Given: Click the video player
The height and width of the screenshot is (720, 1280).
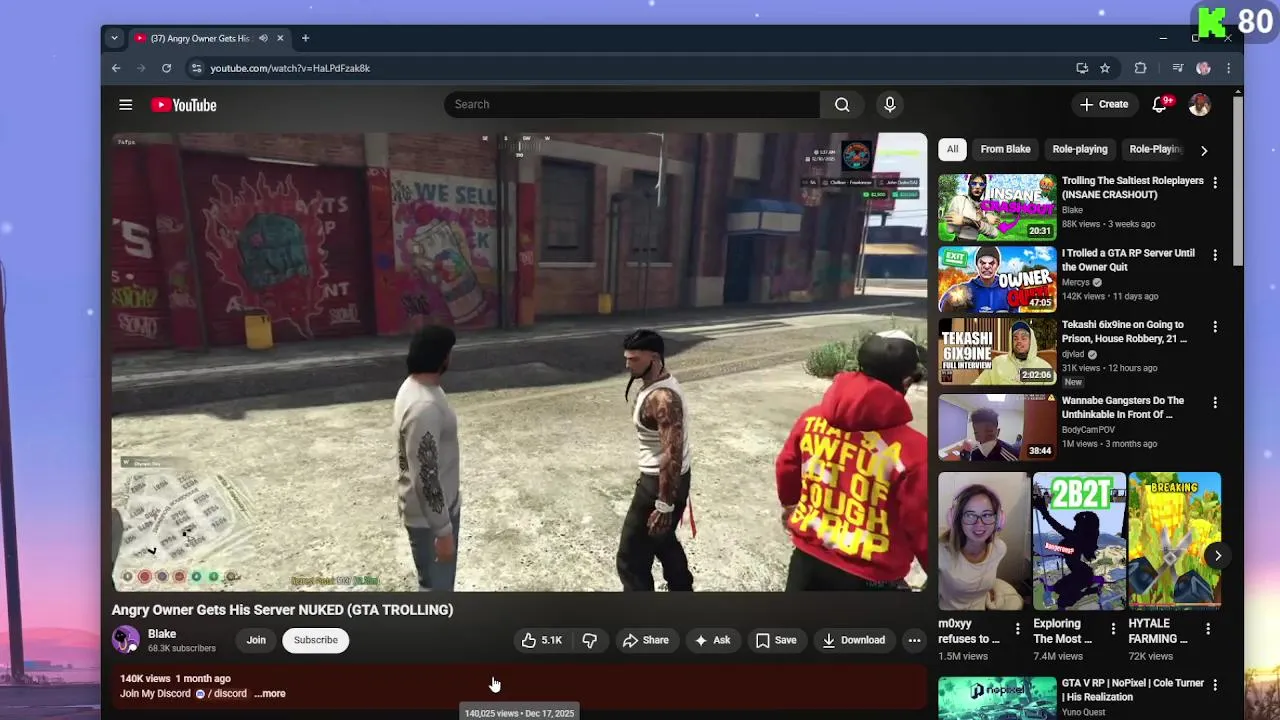Looking at the screenshot, I should [519, 362].
